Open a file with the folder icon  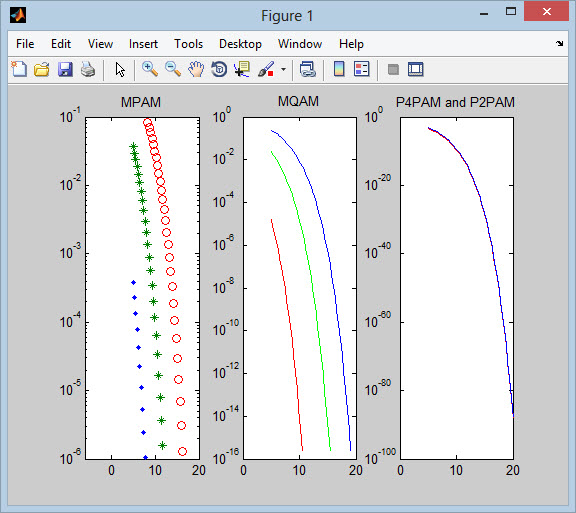pyautogui.click(x=42, y=69)
